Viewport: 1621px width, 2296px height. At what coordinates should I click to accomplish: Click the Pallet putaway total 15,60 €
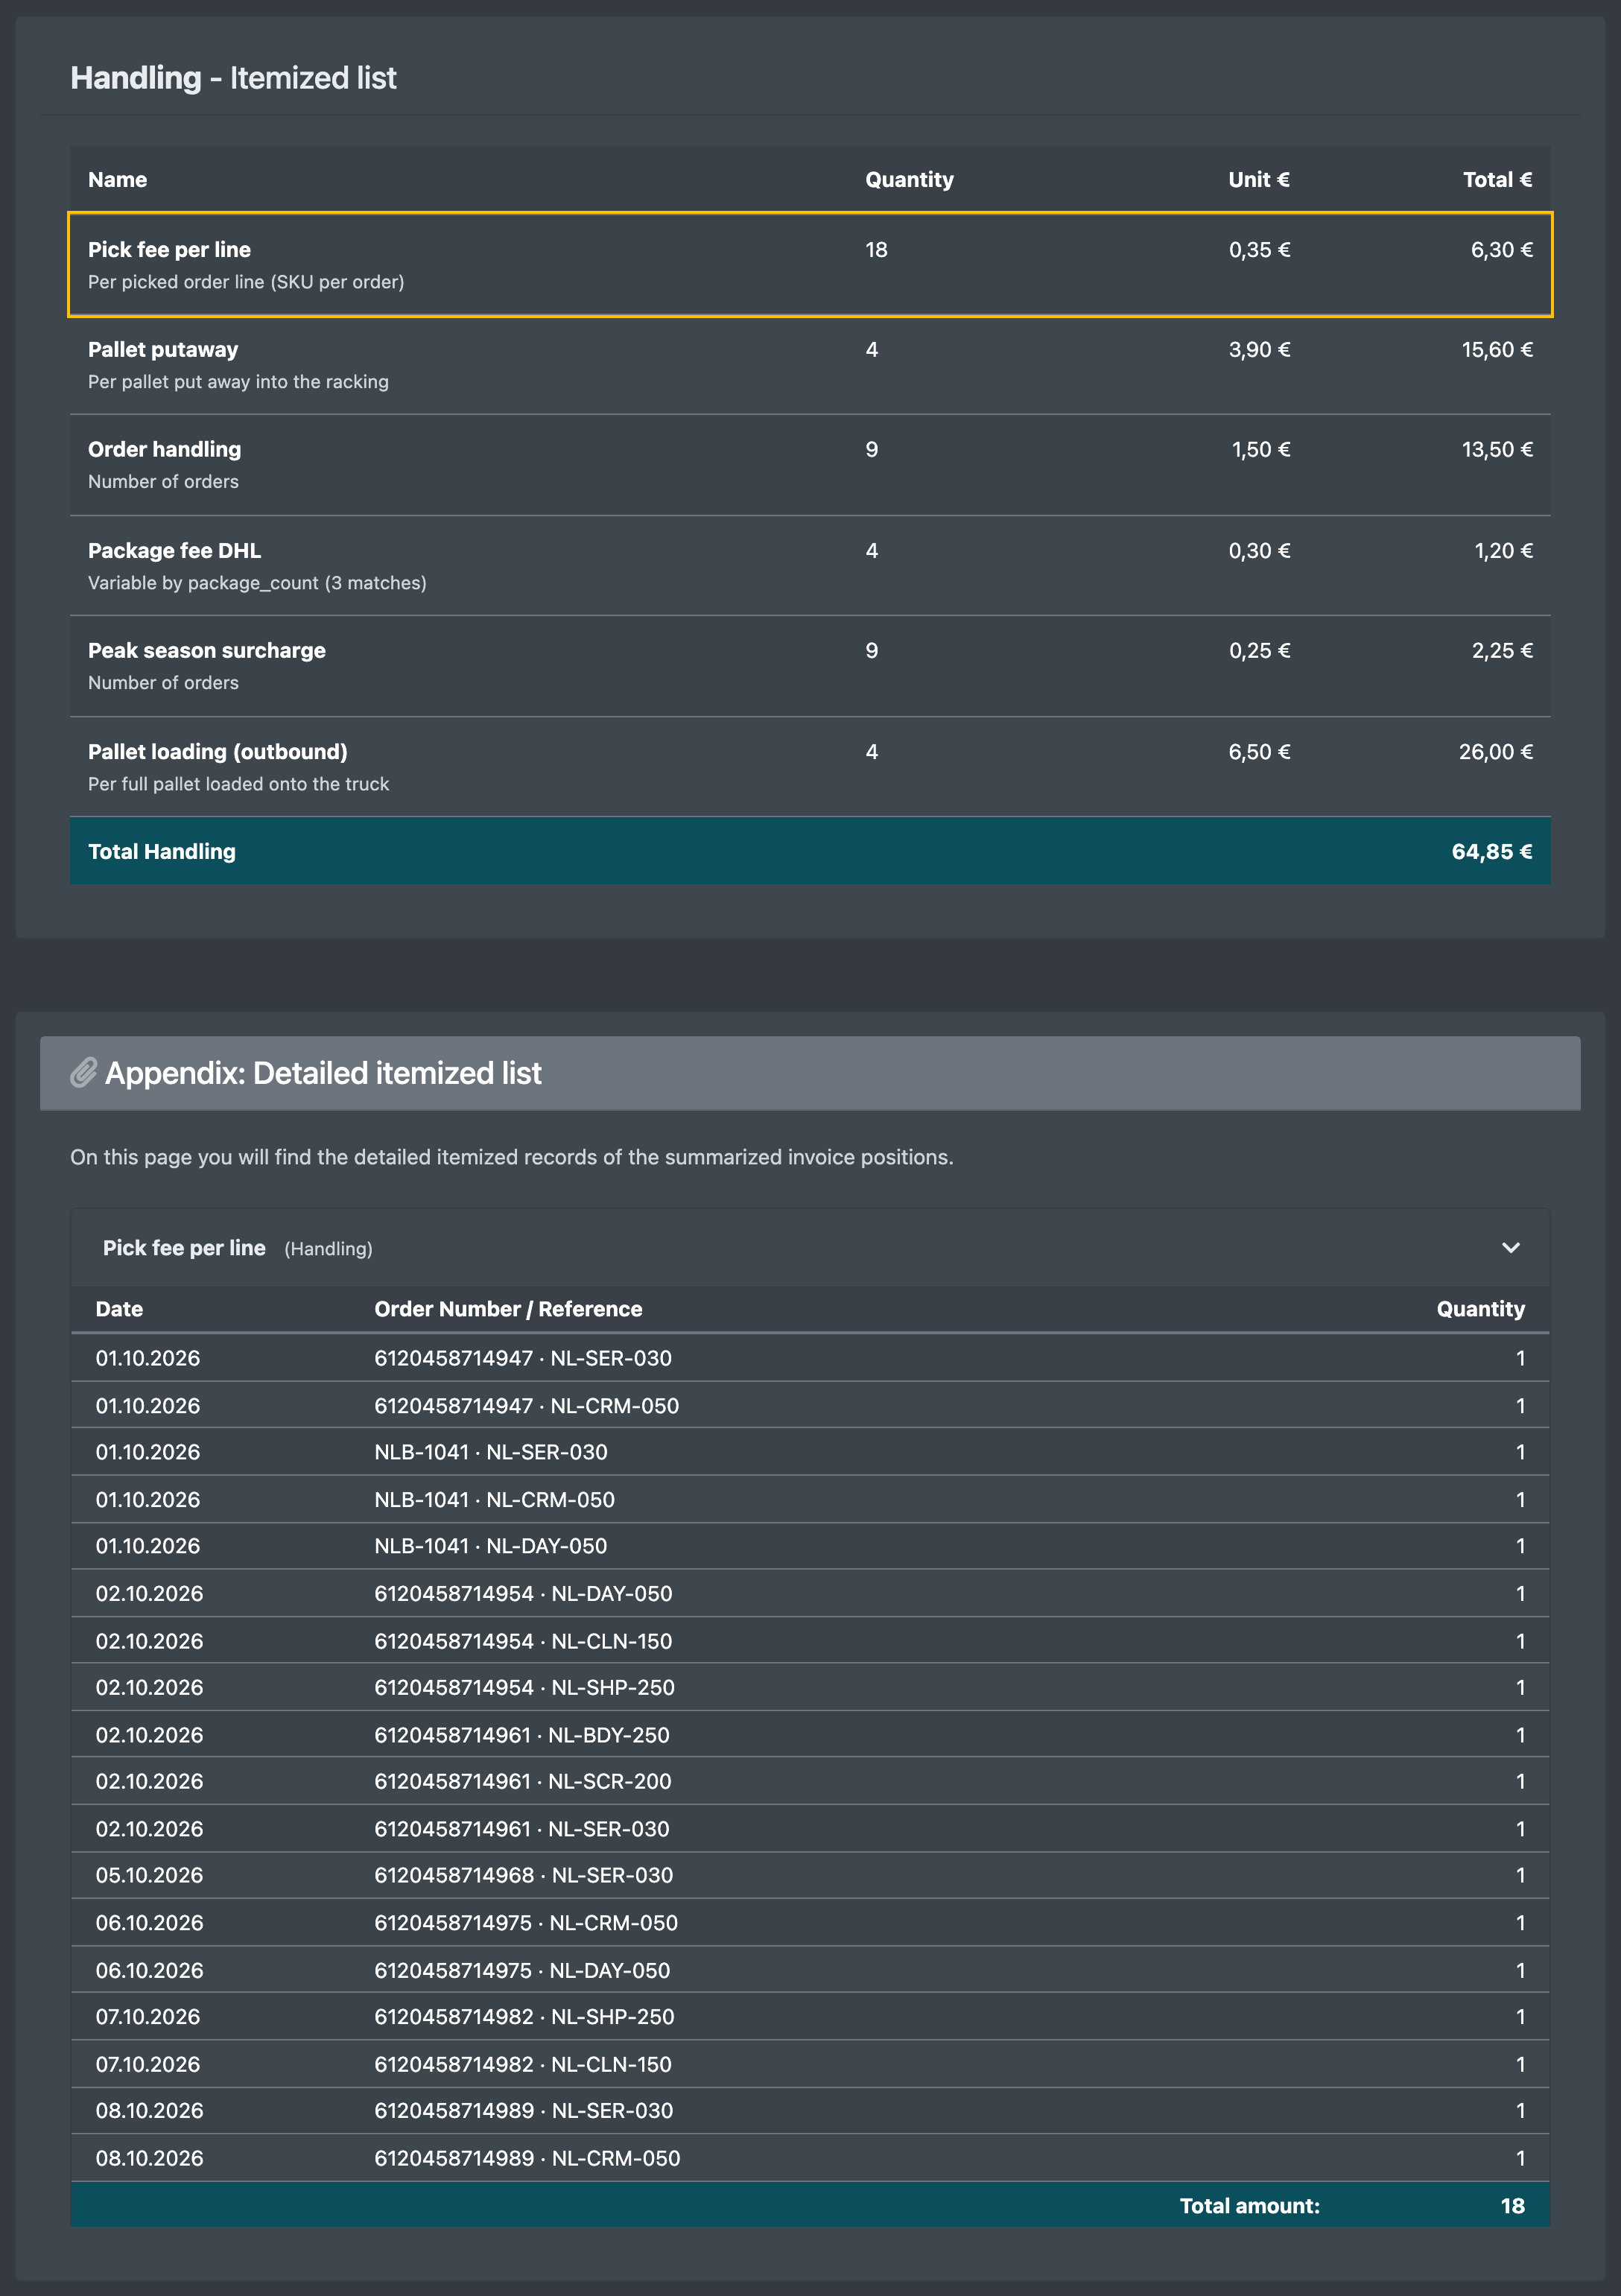pyautogui.click(x=1497, y=350)
